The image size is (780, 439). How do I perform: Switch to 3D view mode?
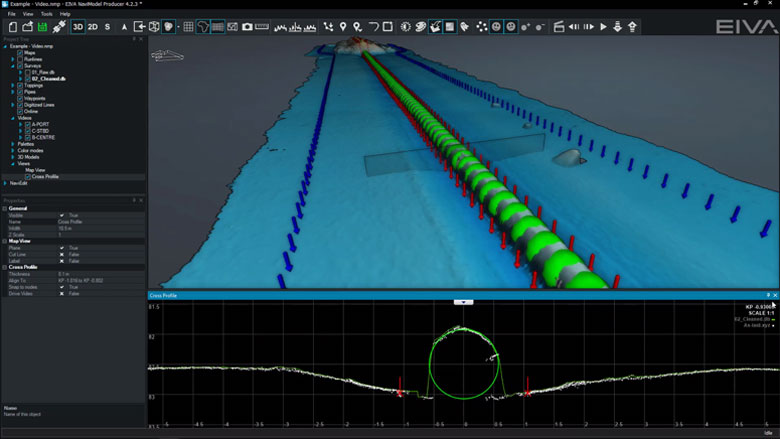78,27
